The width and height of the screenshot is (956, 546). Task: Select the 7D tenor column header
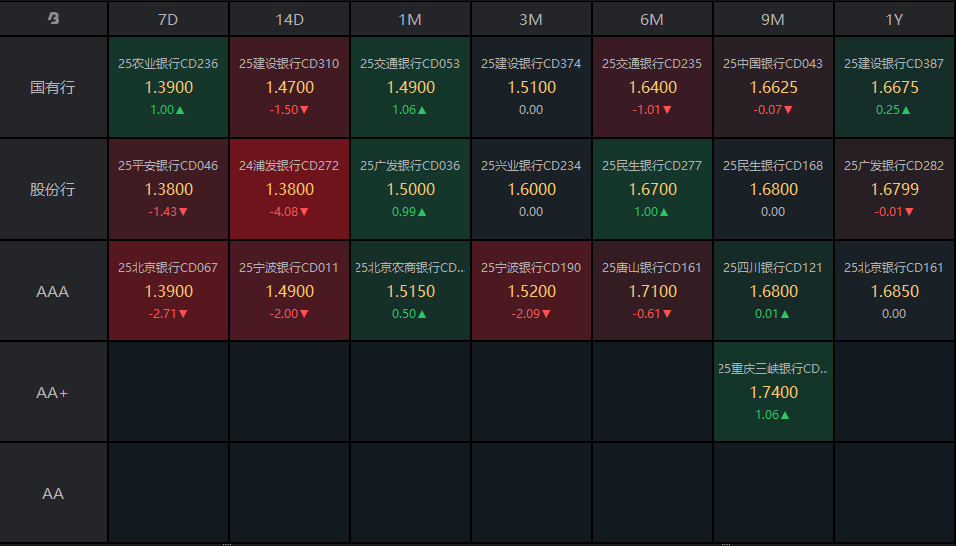168,19
